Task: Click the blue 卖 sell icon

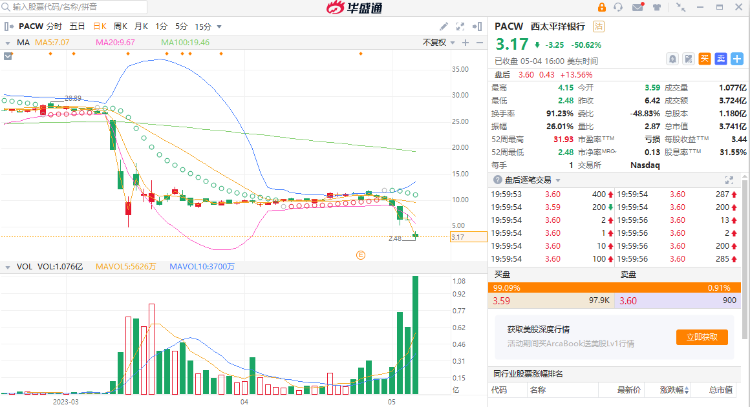Action: tap(721, 59)
